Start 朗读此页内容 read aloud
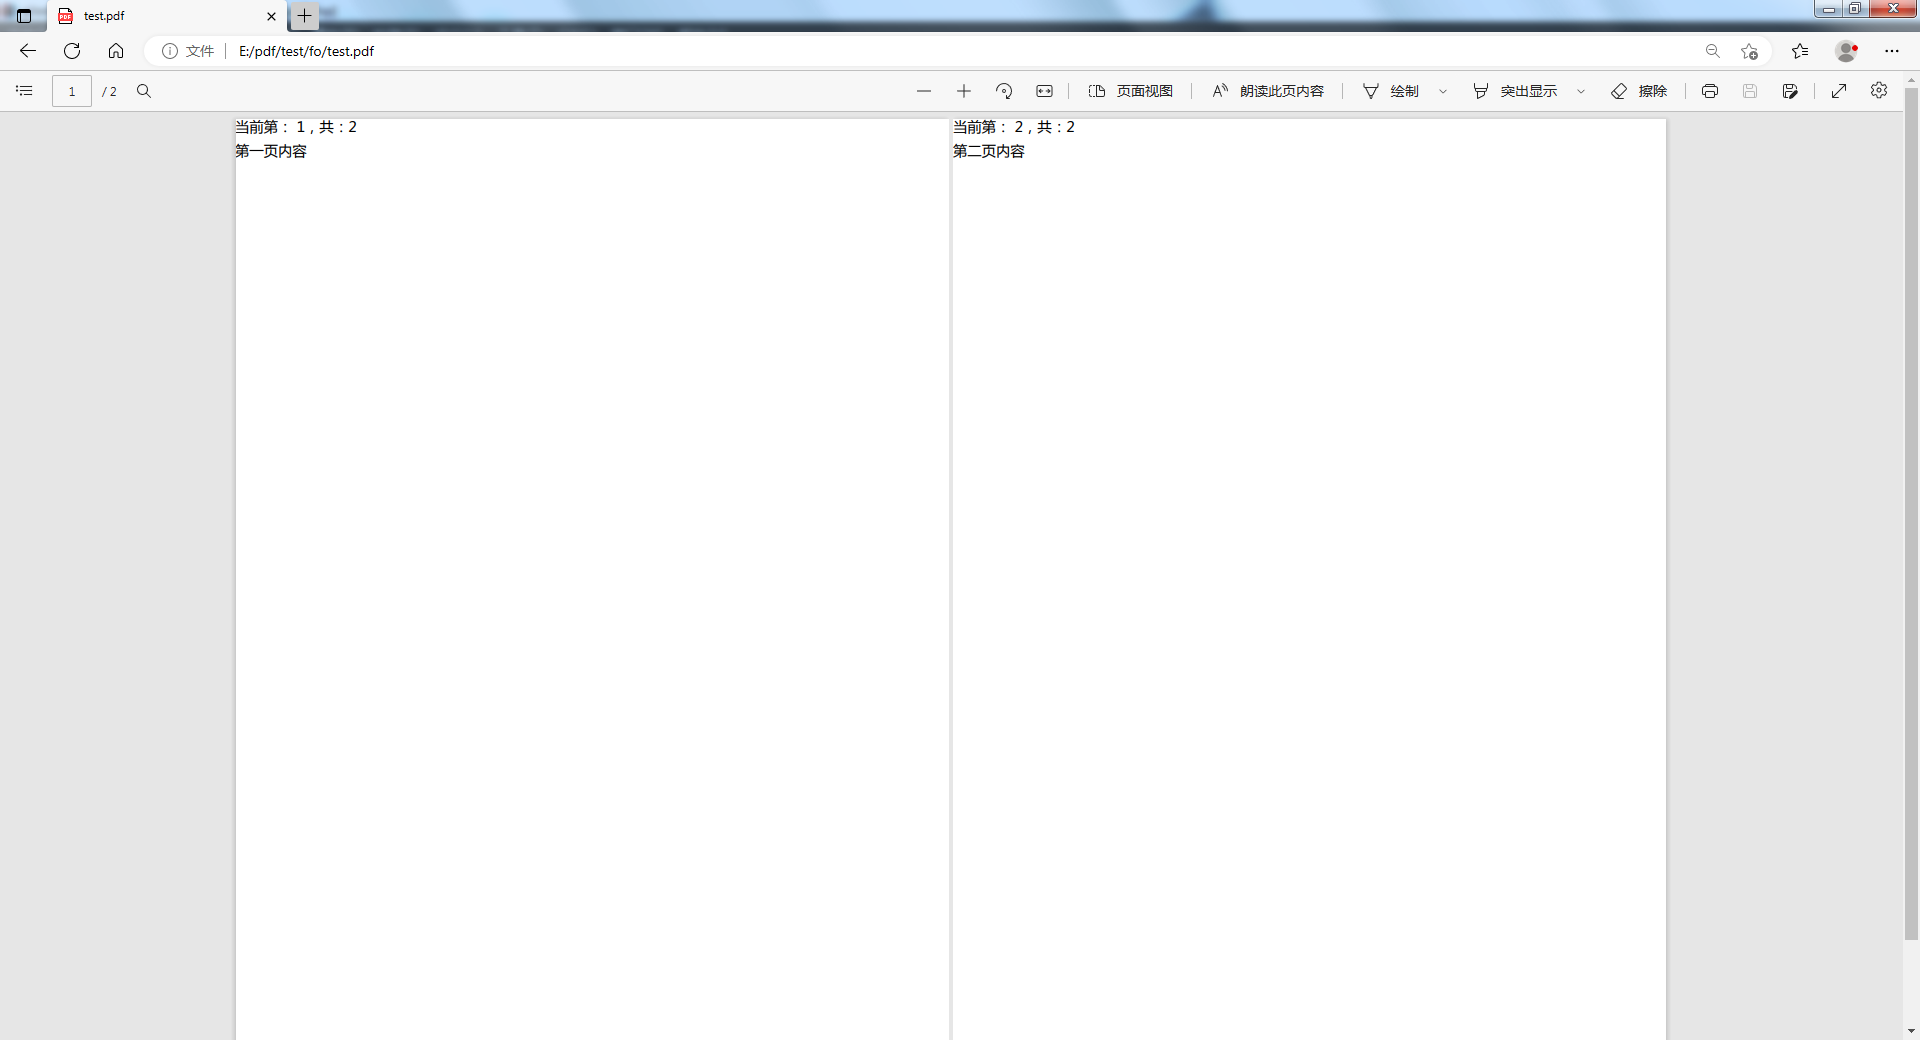This screenshot has width=1920, height=1040. tap(1268, 91)
